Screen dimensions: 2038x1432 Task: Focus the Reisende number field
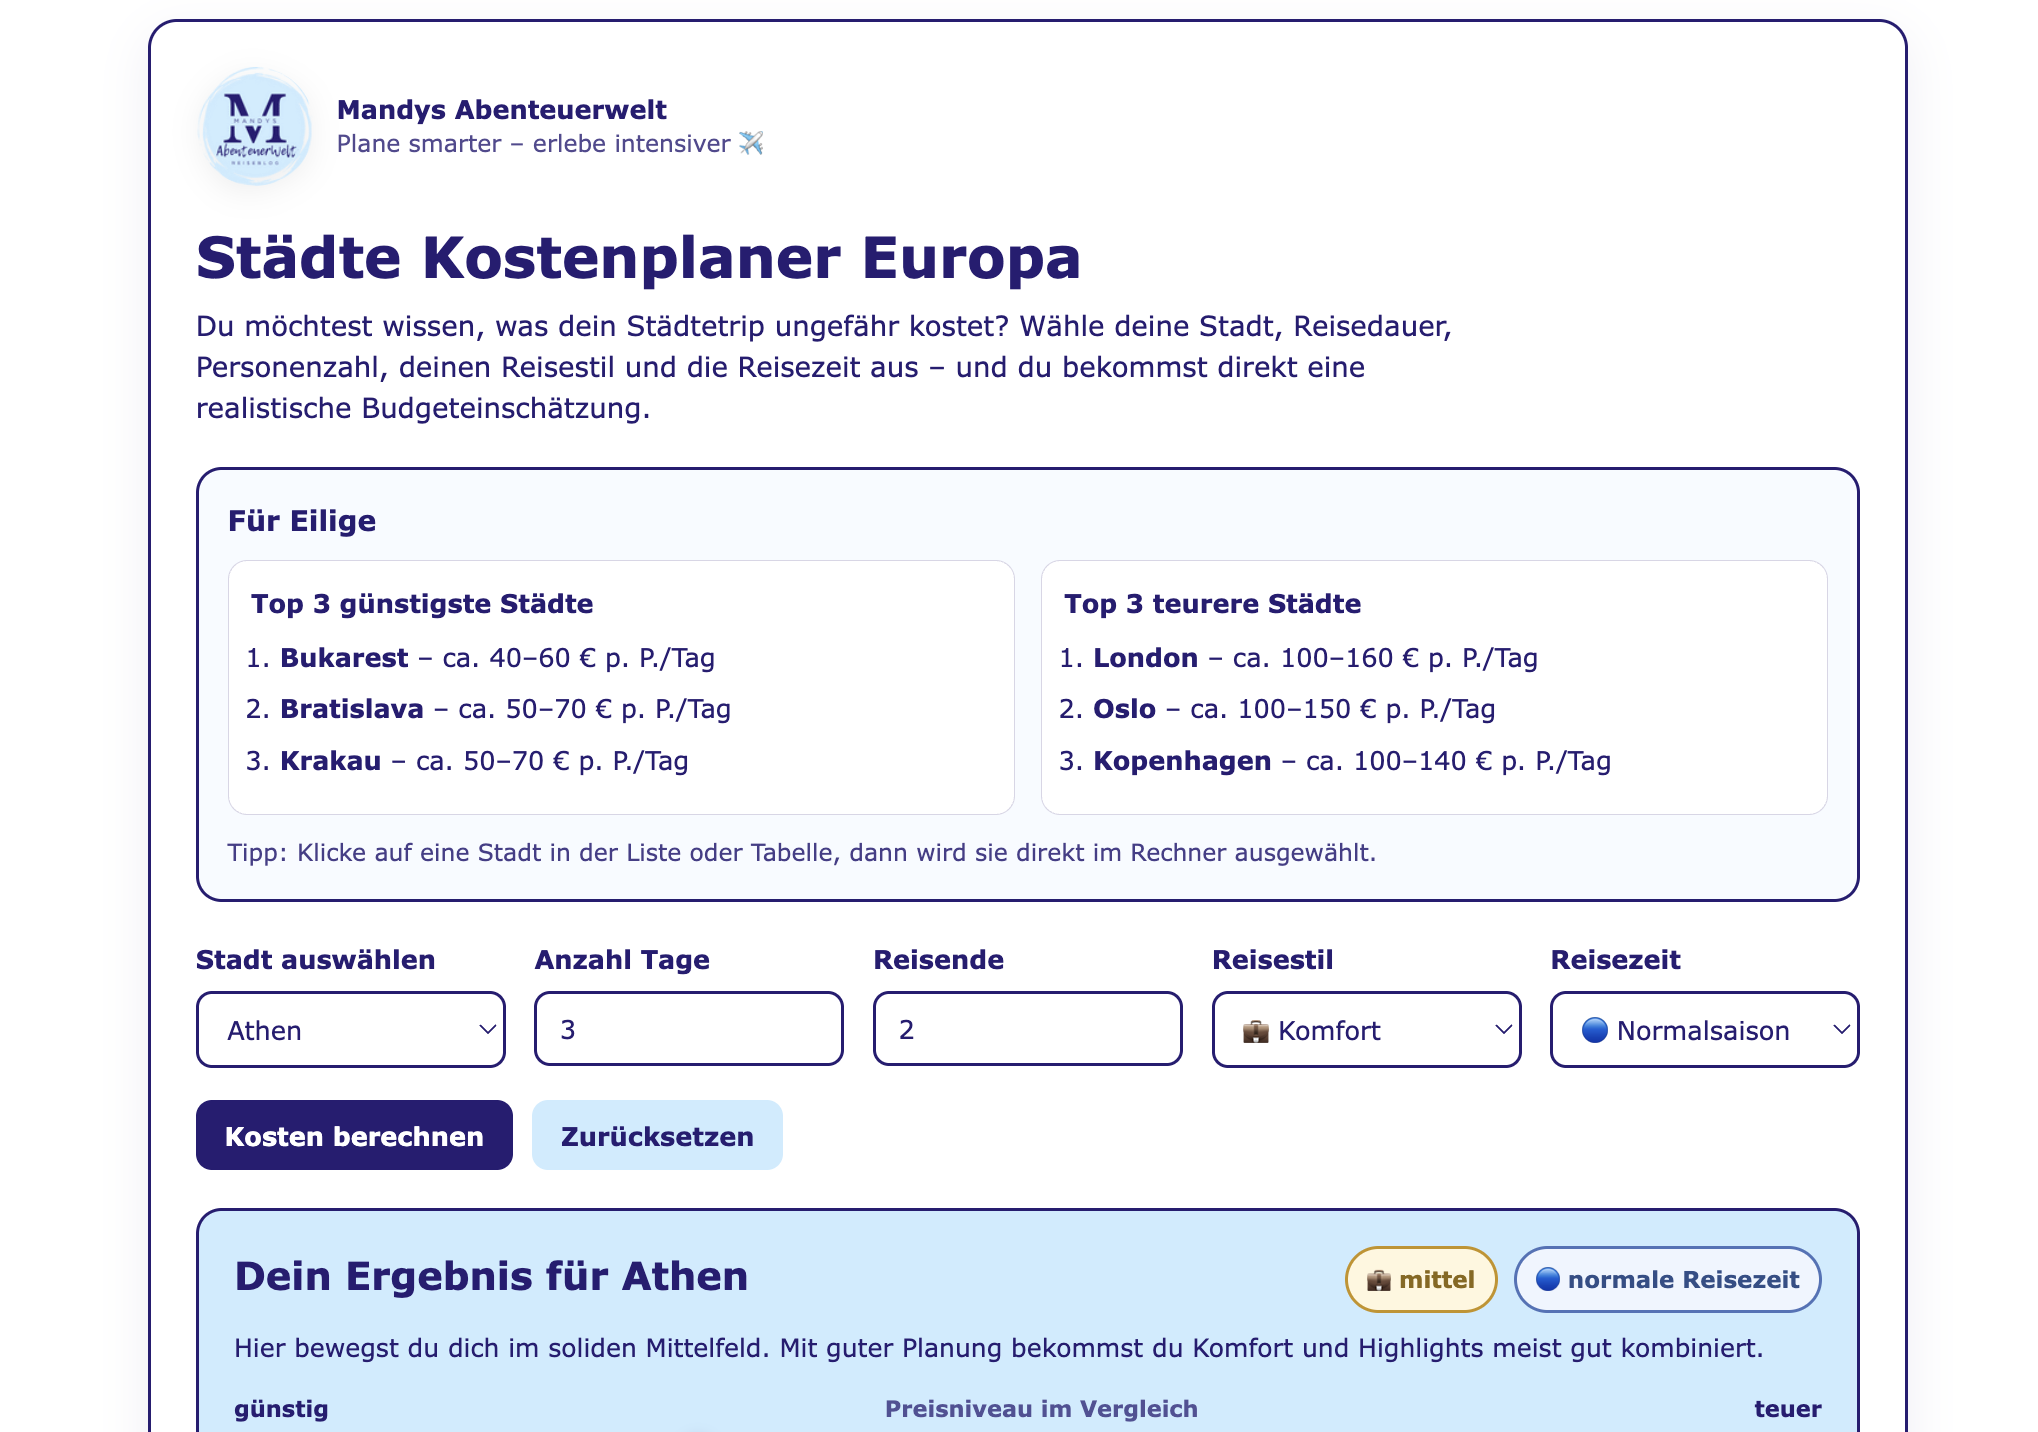(x=1028, y=1029)
